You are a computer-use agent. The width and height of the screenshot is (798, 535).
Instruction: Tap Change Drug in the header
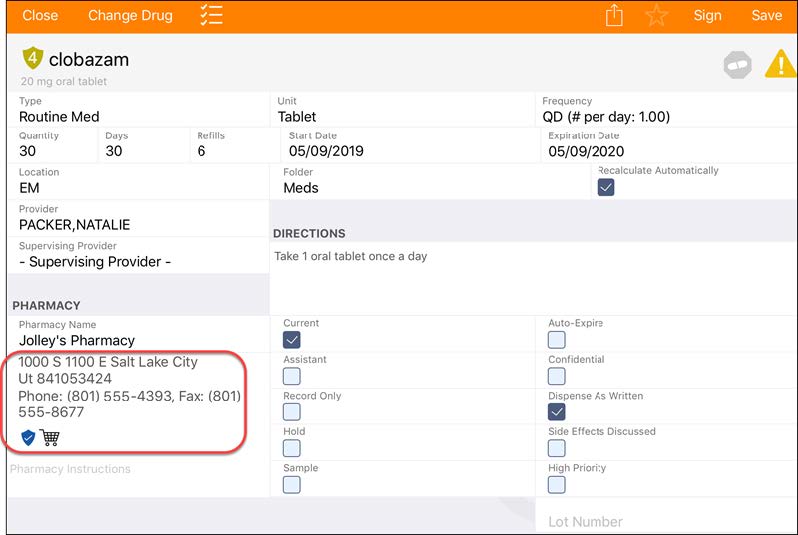pyautogui.click(x=130, y=15)
